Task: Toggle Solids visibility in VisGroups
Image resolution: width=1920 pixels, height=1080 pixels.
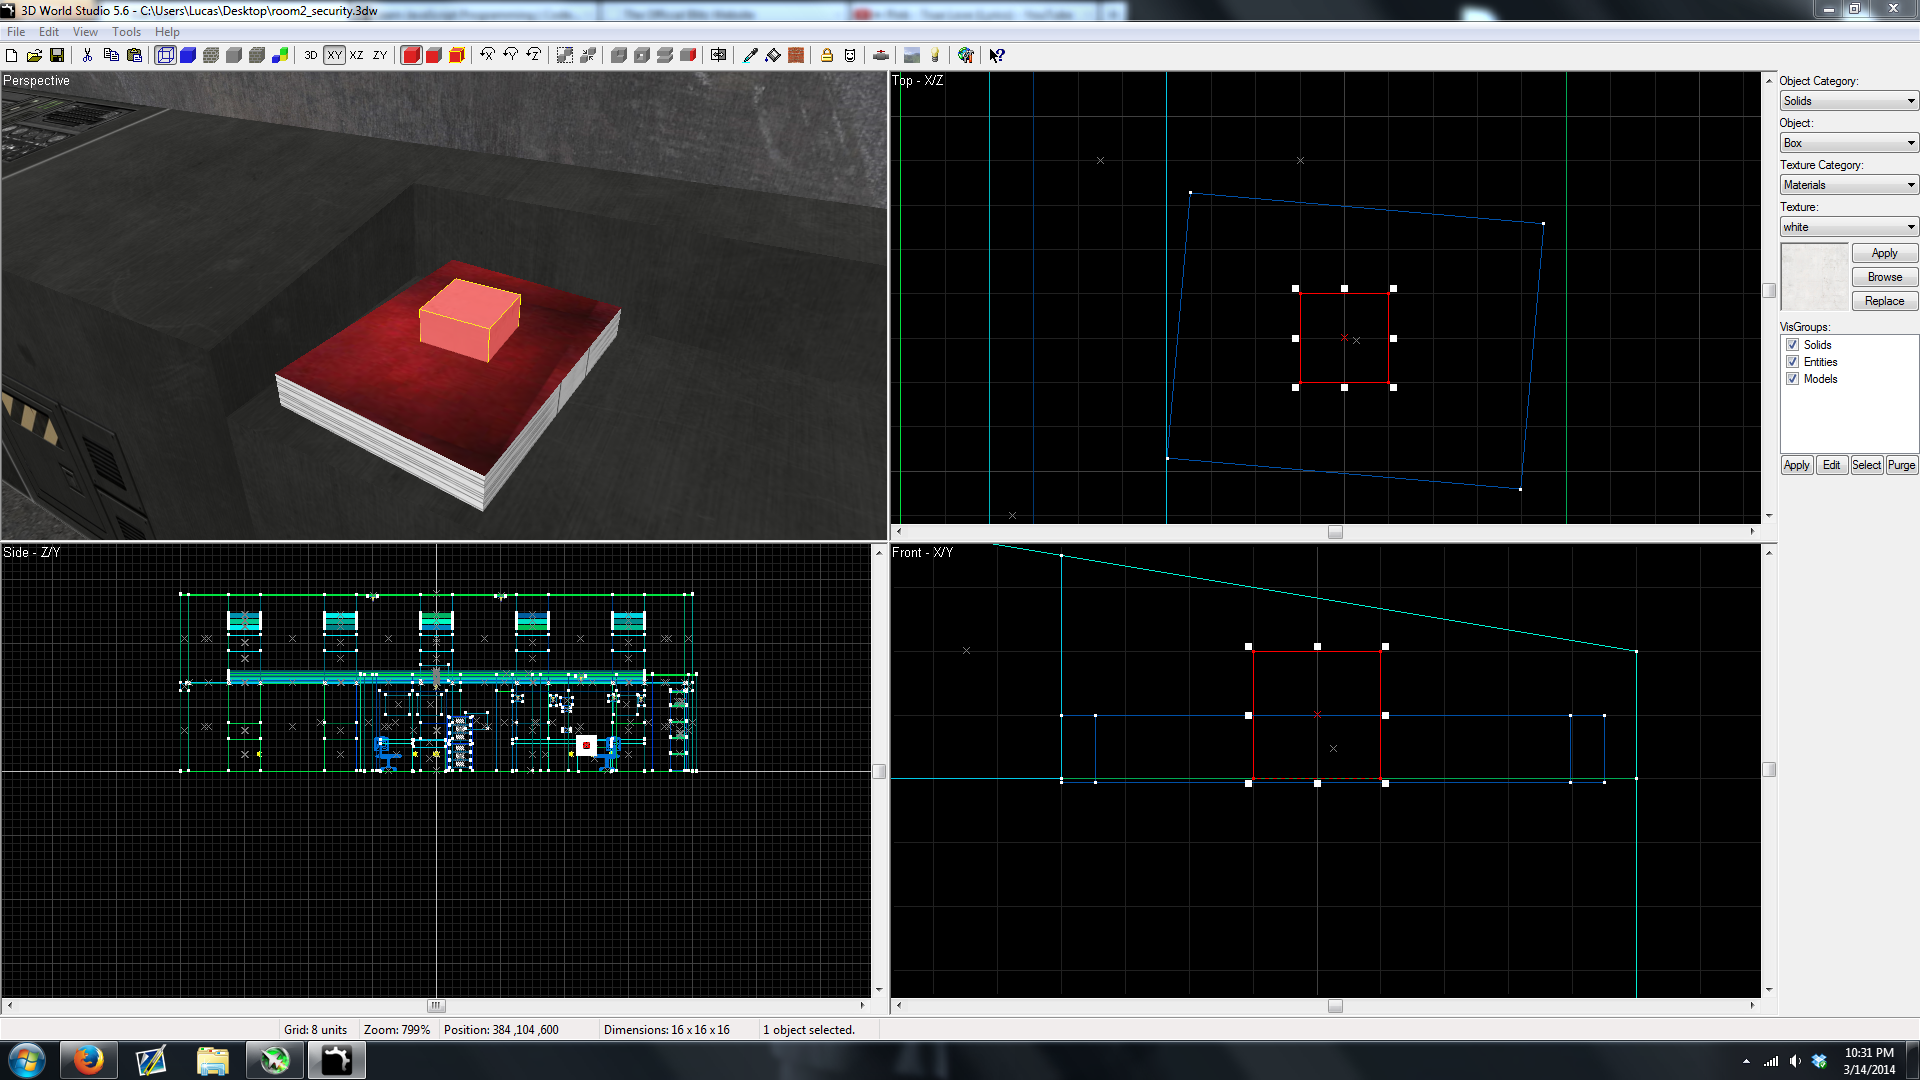Action: 1792,344
